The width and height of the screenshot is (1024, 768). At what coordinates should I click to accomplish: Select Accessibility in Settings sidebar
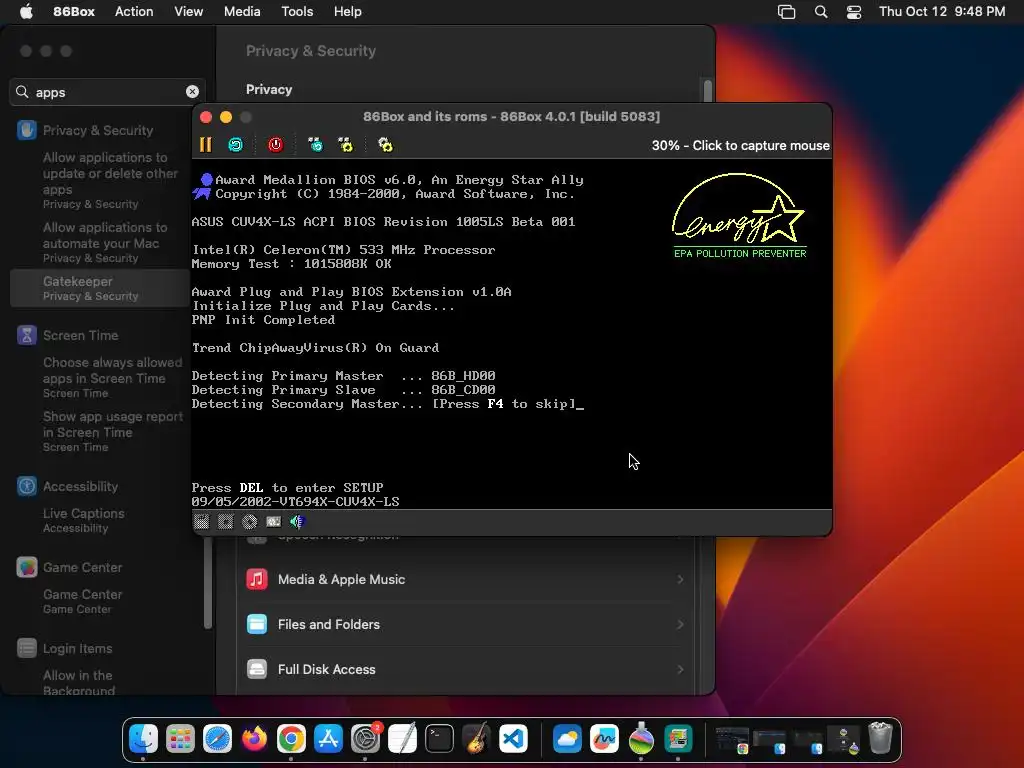80,486
